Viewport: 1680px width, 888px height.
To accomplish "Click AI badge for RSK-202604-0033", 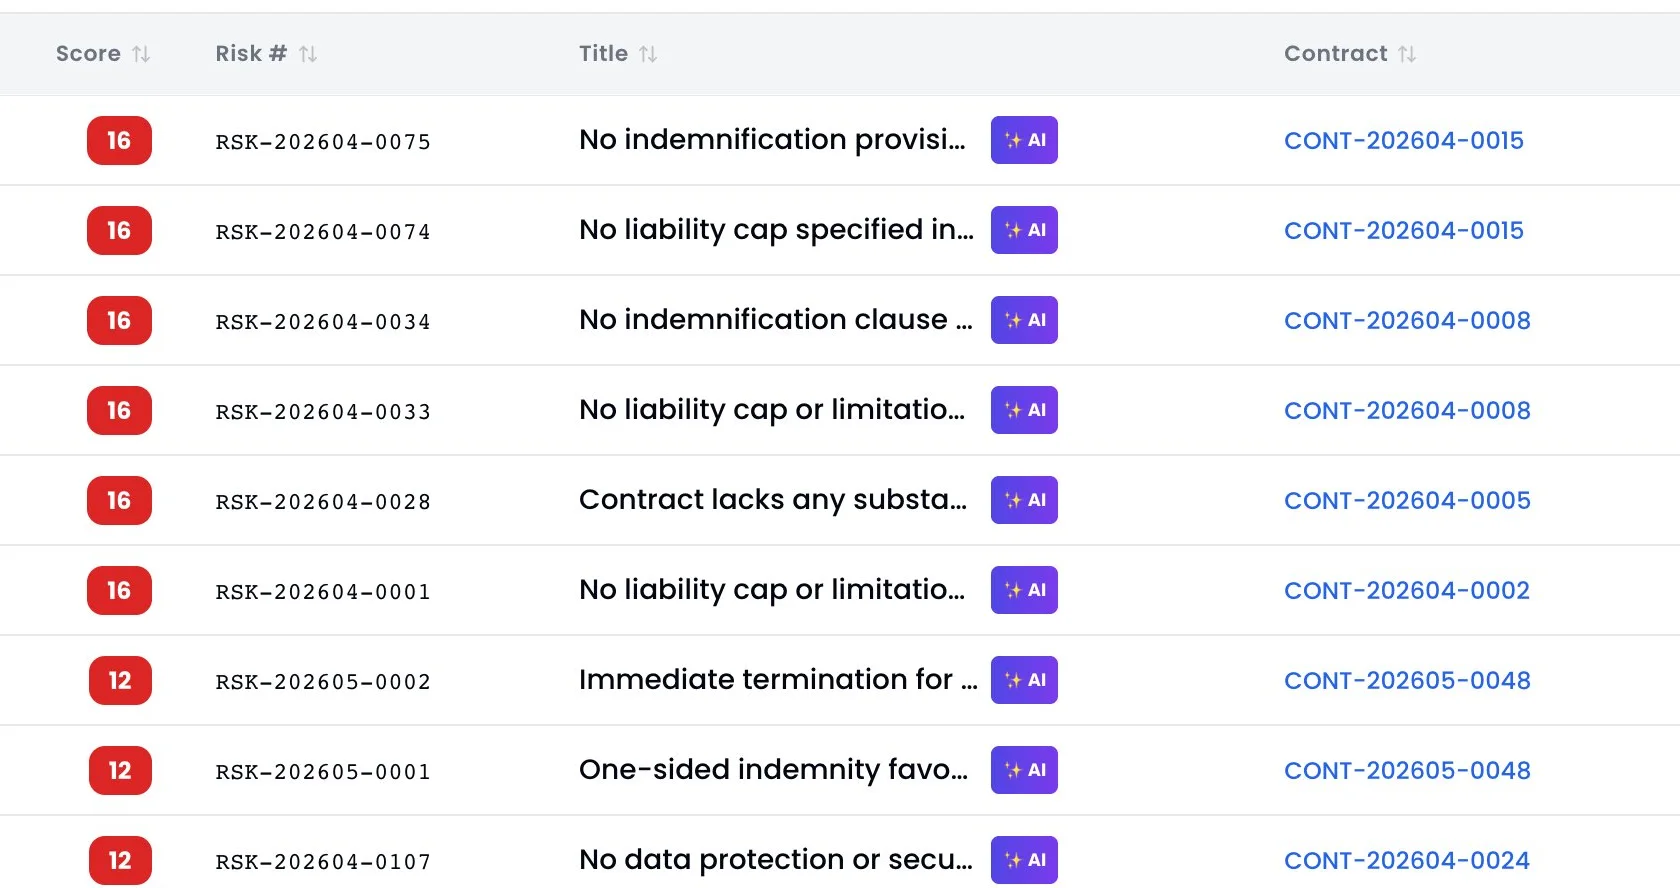I will [1024, 410].
